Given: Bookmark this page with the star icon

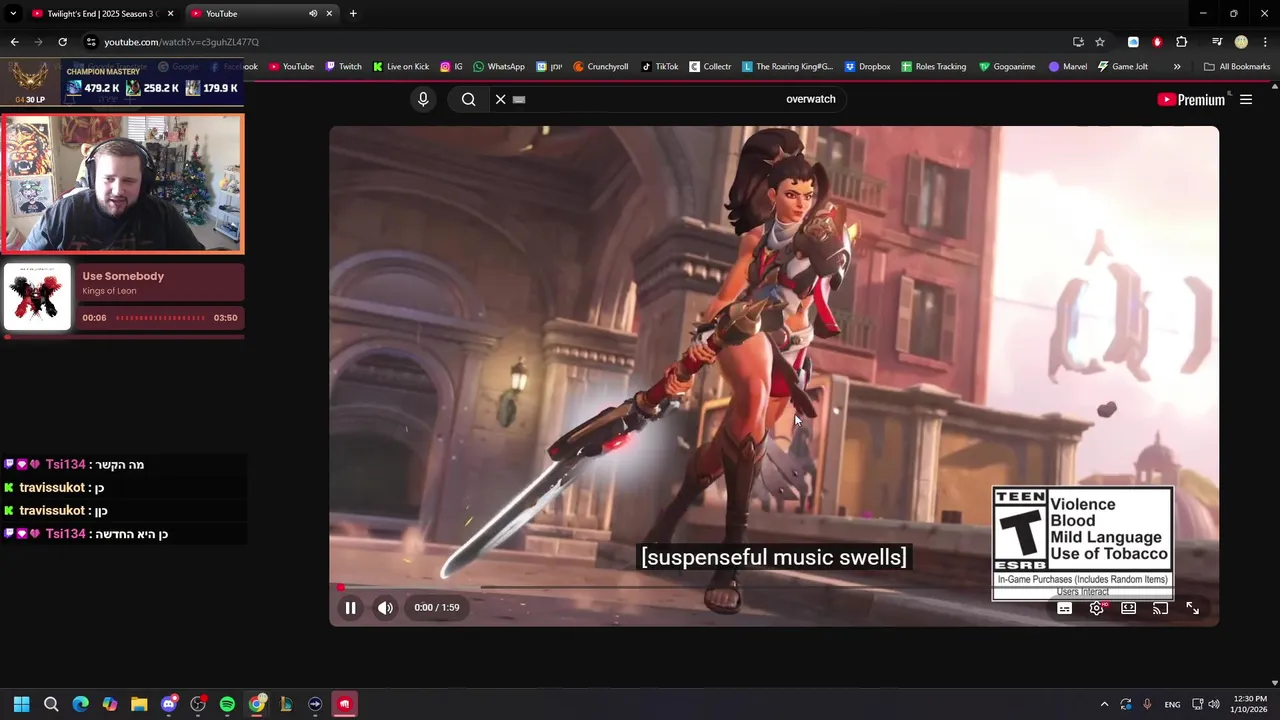Looking at the screenshot, I should tap(1100, 42).
